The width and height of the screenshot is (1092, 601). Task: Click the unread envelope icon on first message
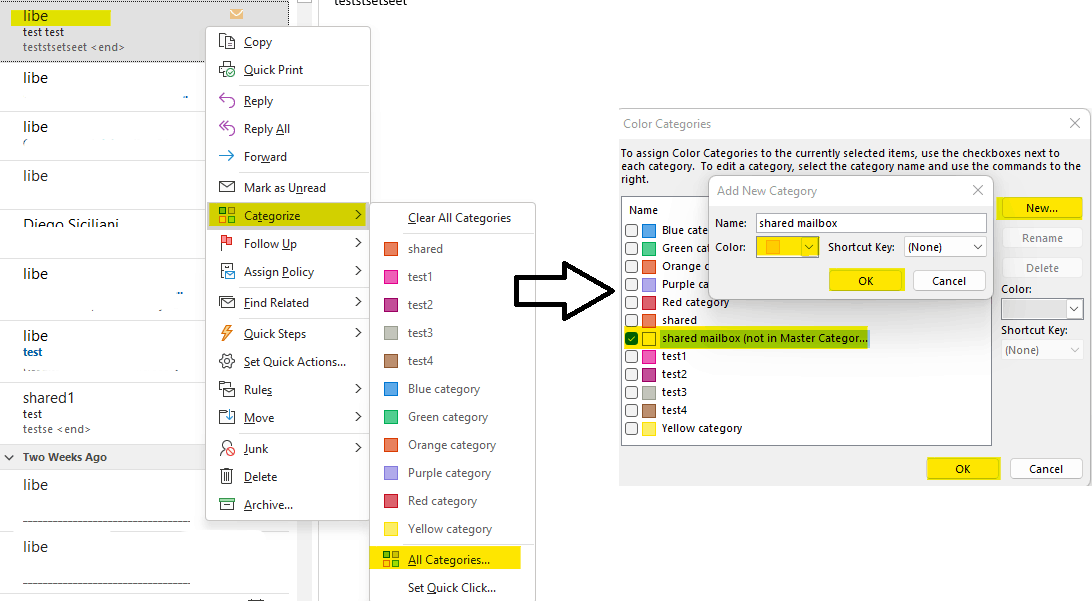(x=236, y=14)
